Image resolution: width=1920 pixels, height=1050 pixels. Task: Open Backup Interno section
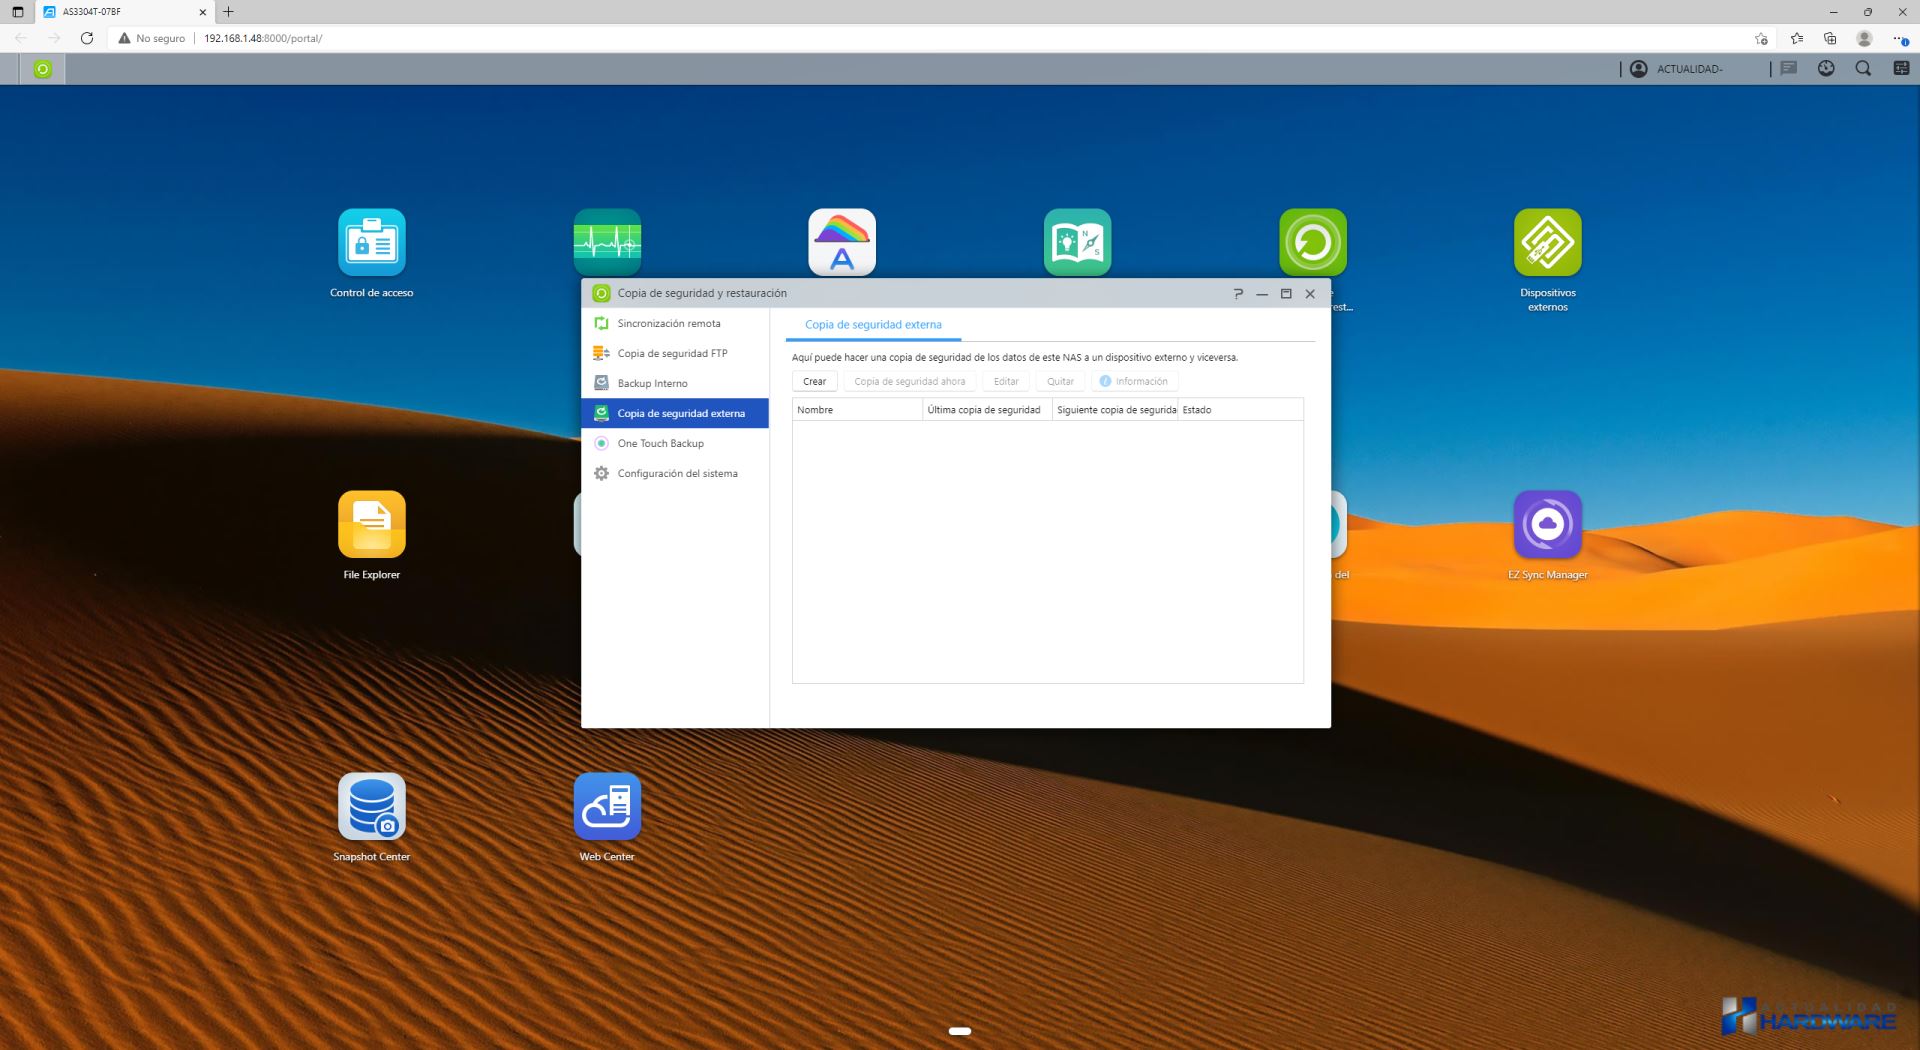point(652,384)
